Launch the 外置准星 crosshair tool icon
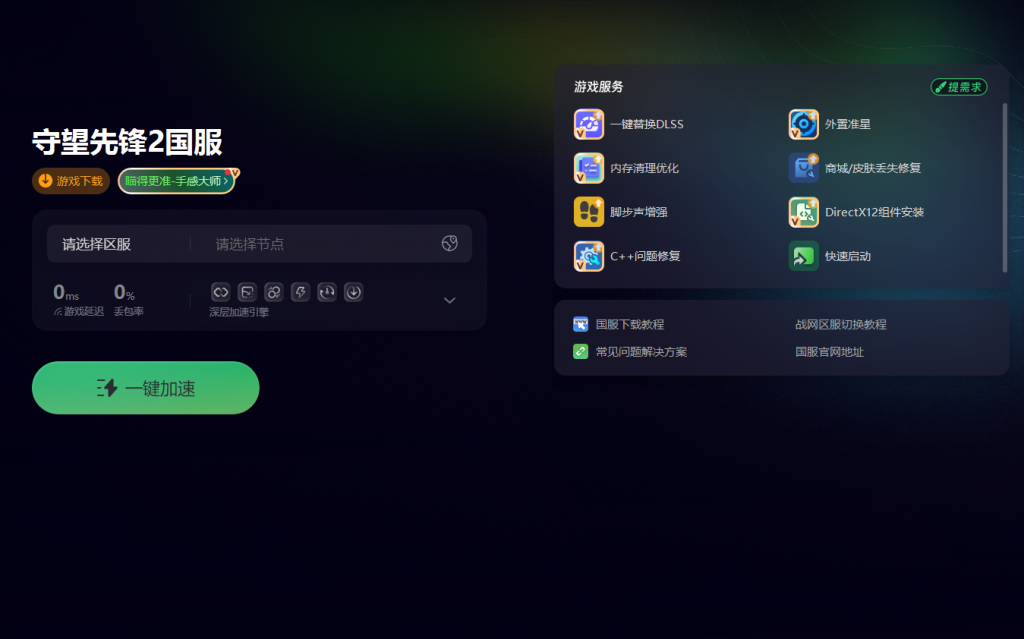The image size is (1024, 639). pyautogui.click(x=803, y=124)
